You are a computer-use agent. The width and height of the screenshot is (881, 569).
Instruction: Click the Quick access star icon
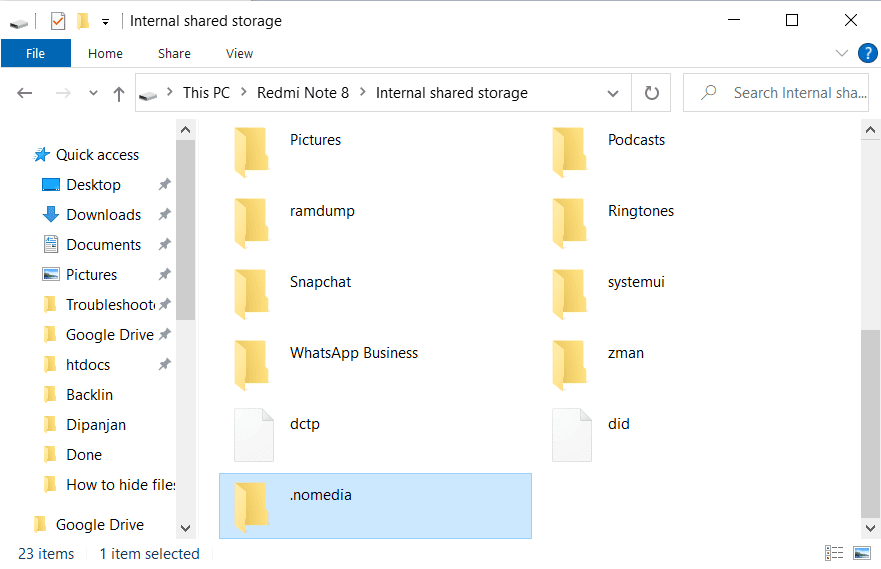(42, 154)
